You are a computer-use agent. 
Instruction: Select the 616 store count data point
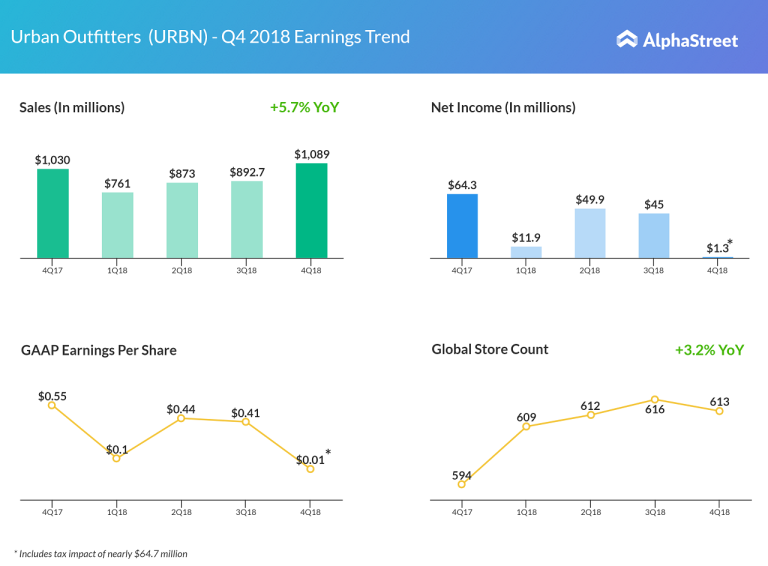[x=655, y=400]
